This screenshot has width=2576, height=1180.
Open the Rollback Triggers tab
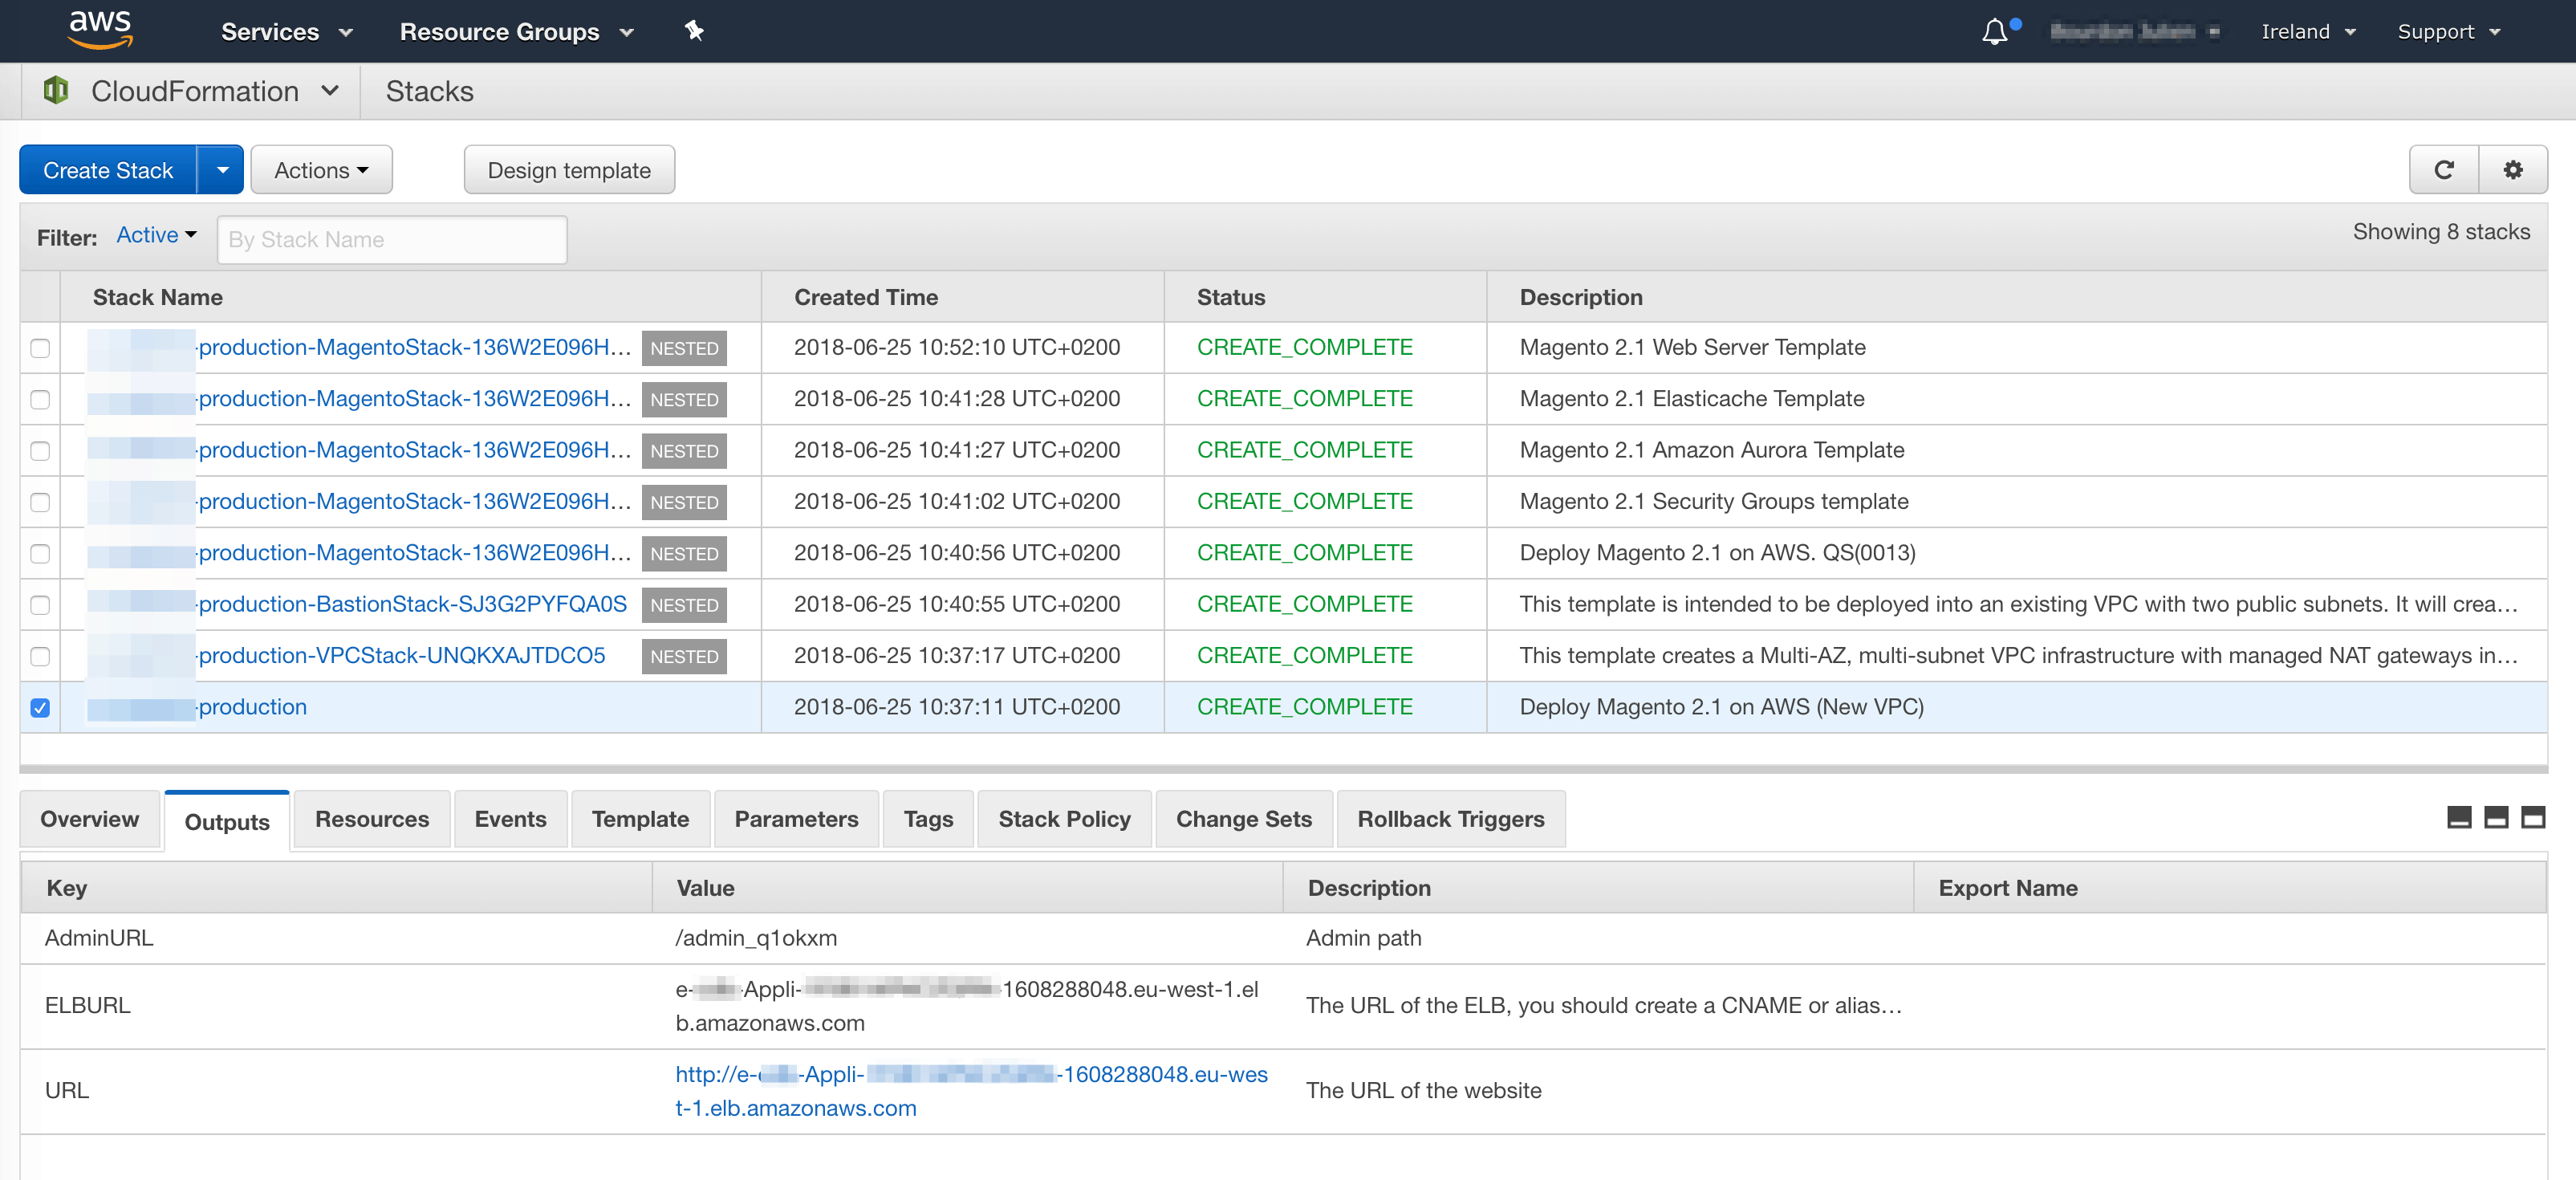[1450, 819]
